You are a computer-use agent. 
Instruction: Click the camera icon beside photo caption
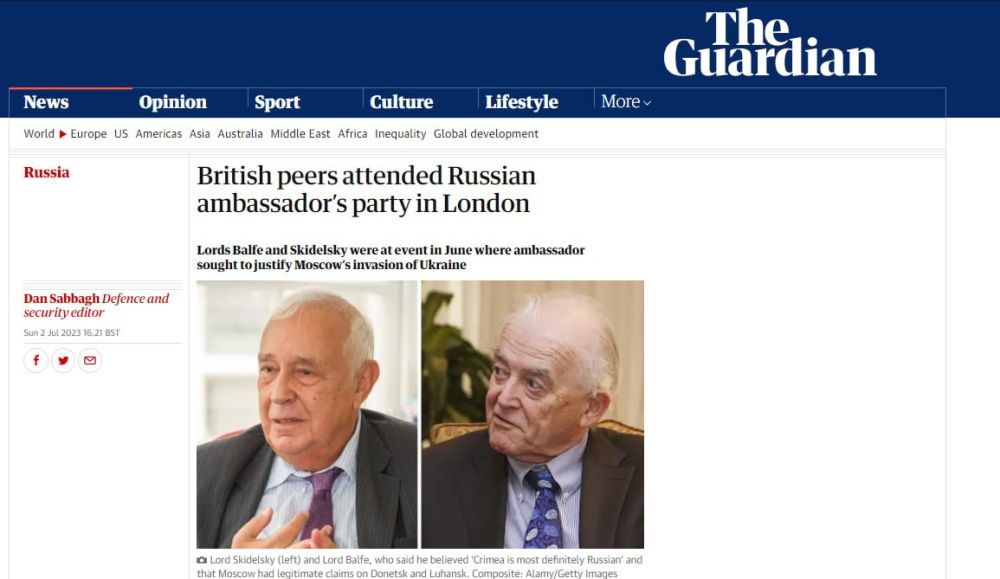click(x=202, y=560)
